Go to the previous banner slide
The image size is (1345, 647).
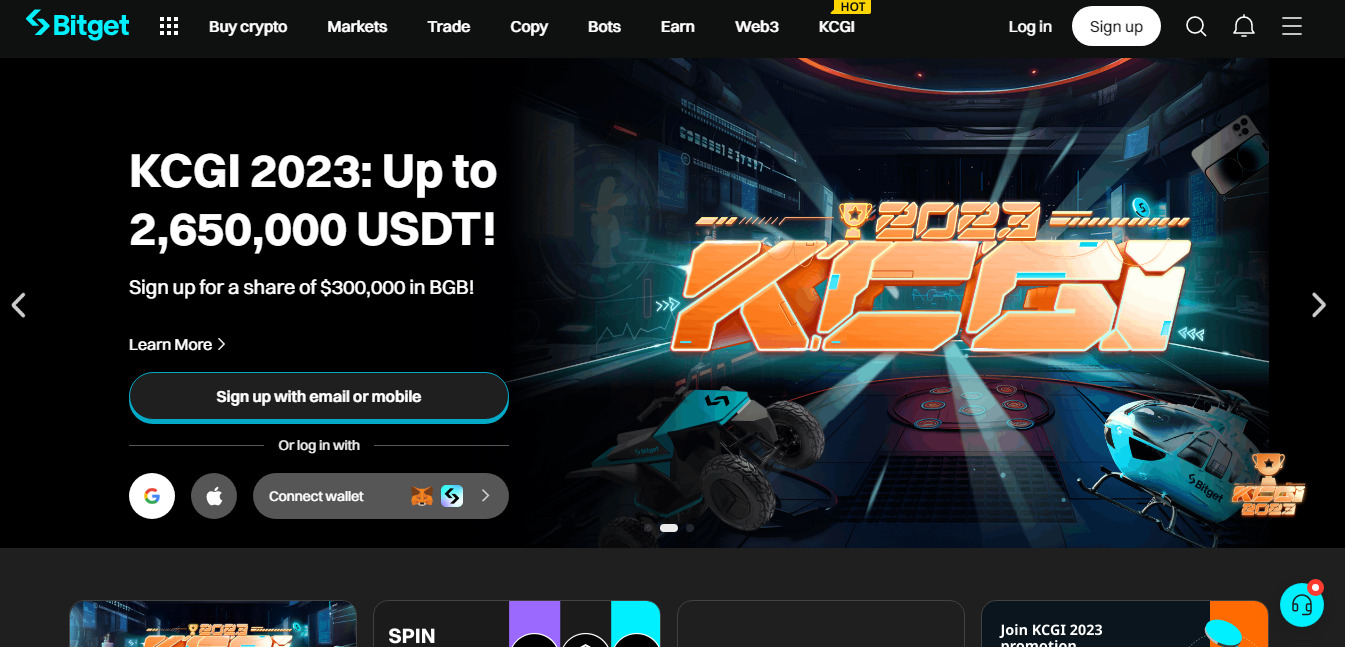[x=18, y=305]
